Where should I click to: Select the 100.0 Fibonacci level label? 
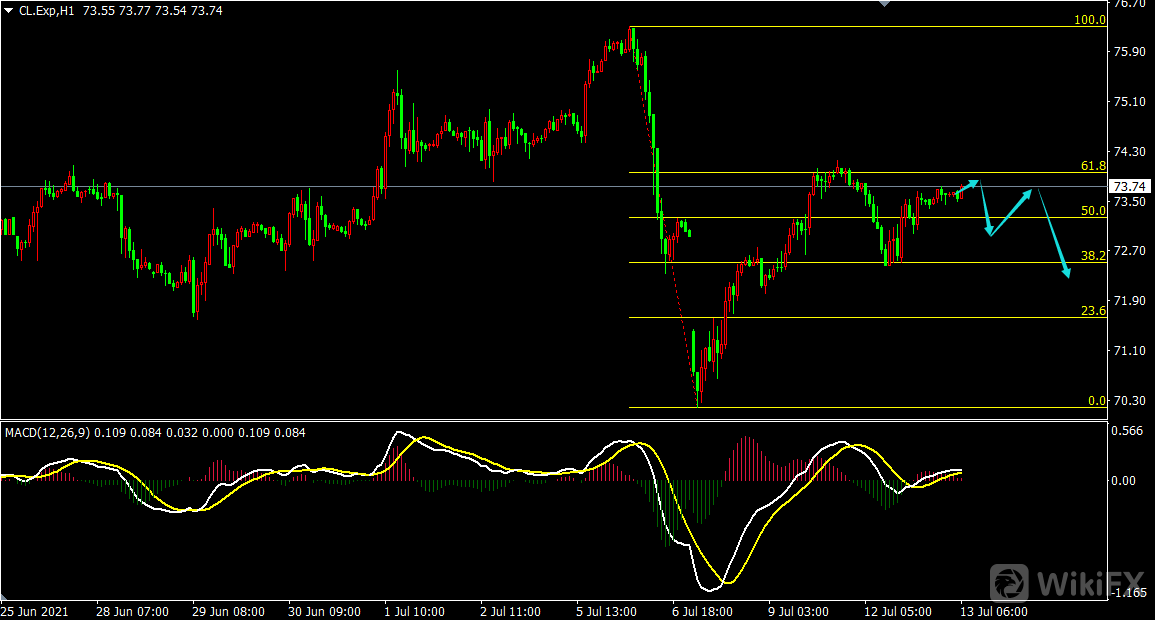click(1089, 20)
